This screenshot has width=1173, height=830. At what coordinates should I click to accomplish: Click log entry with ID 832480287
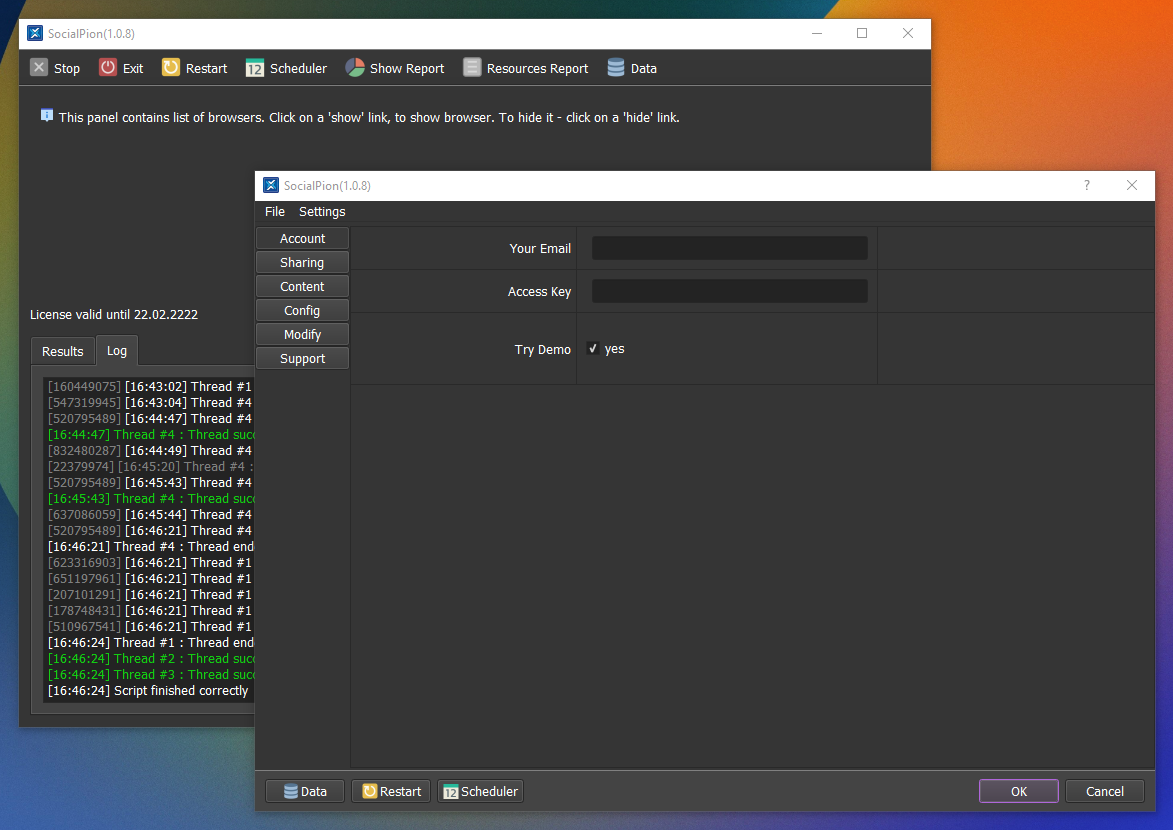pyautogui.click(x=150, y=451)
